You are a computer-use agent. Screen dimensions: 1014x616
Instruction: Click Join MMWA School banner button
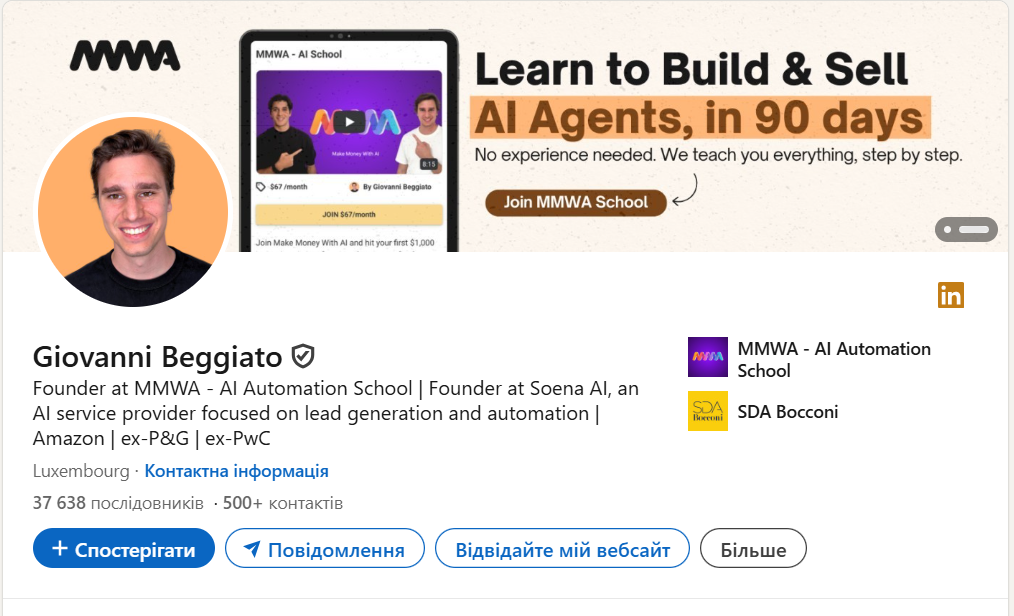pos(576,202)
